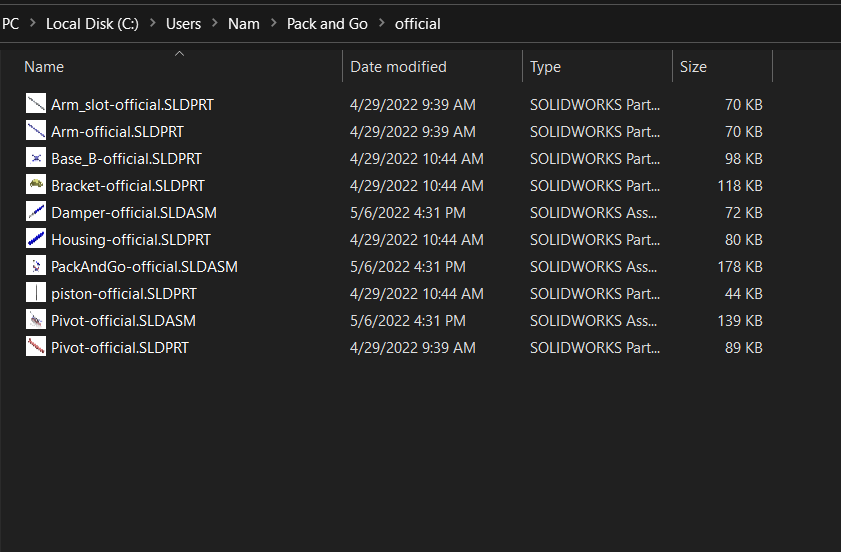Select the file name Pivot-official.SLDASM
This screenshot has height=552, width=841.
pos(123,321)
